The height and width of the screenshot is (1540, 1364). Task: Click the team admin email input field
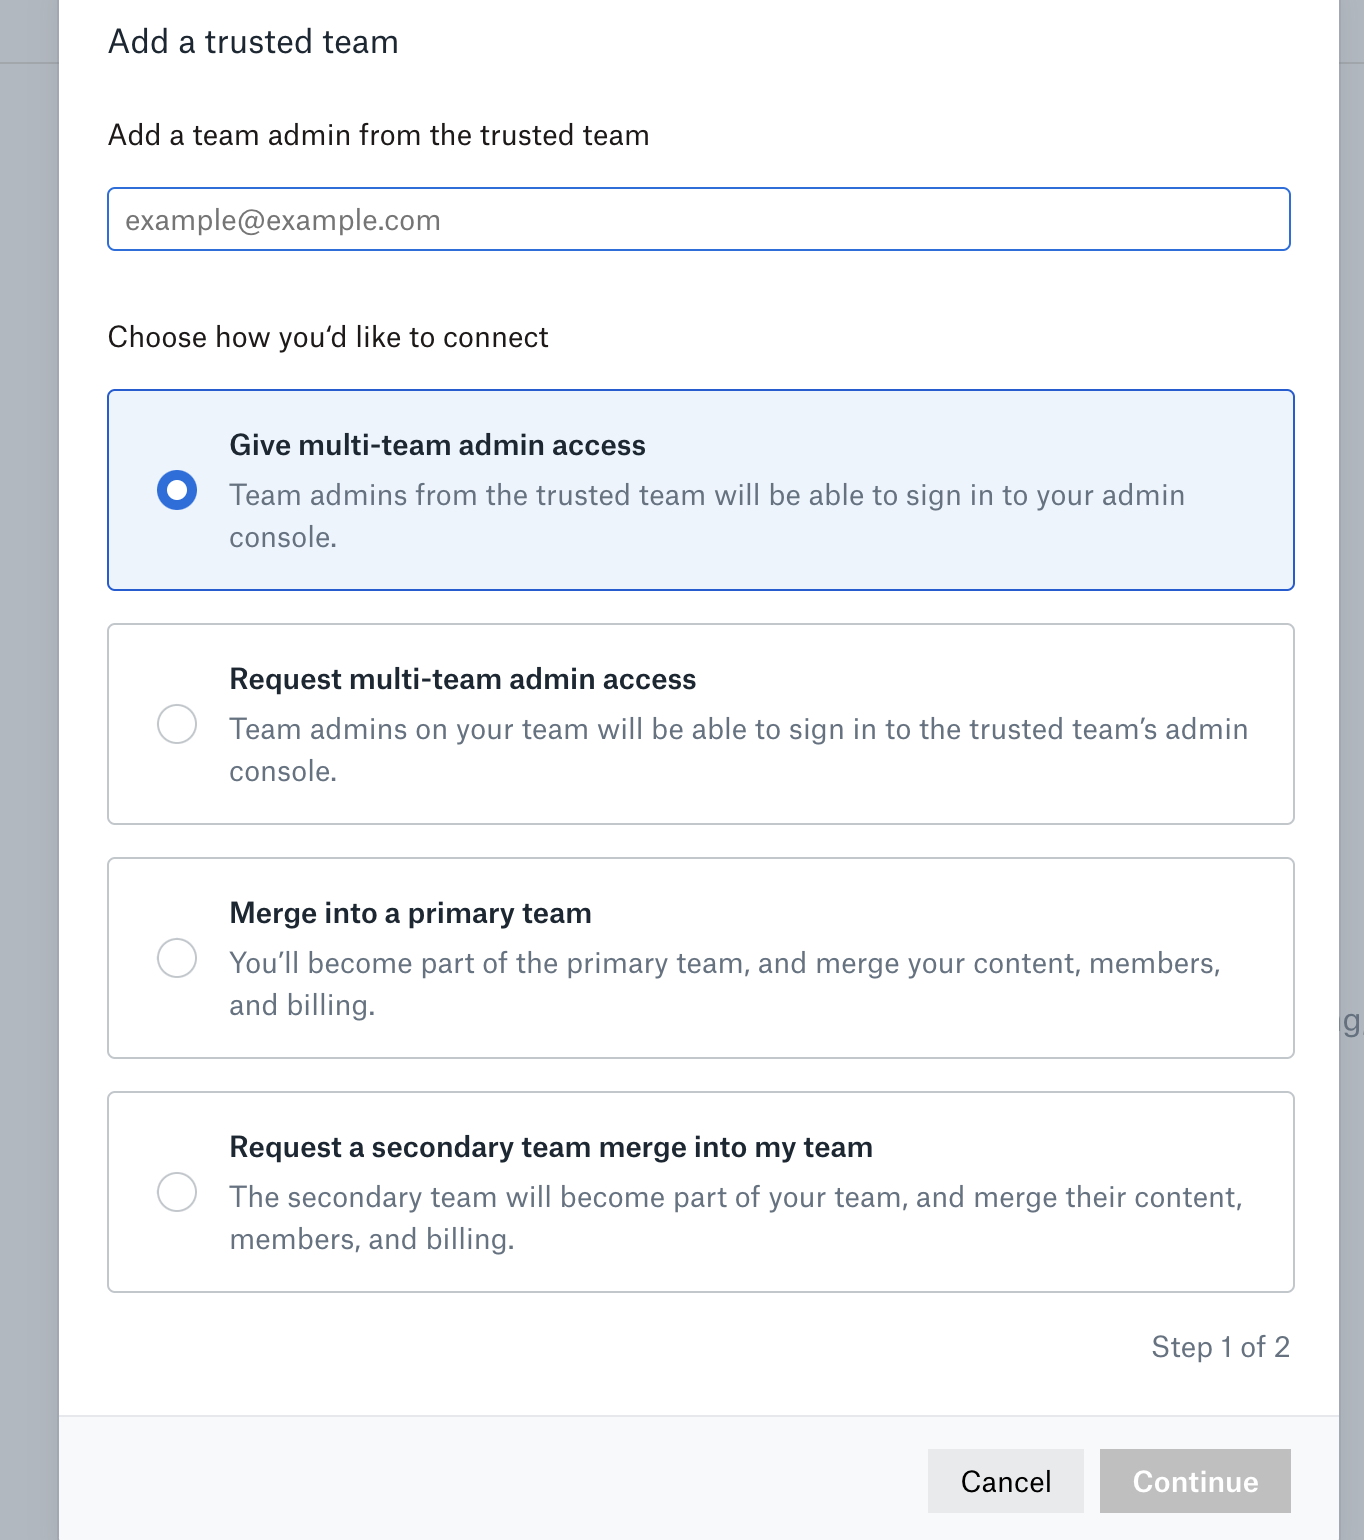point(698,220)
